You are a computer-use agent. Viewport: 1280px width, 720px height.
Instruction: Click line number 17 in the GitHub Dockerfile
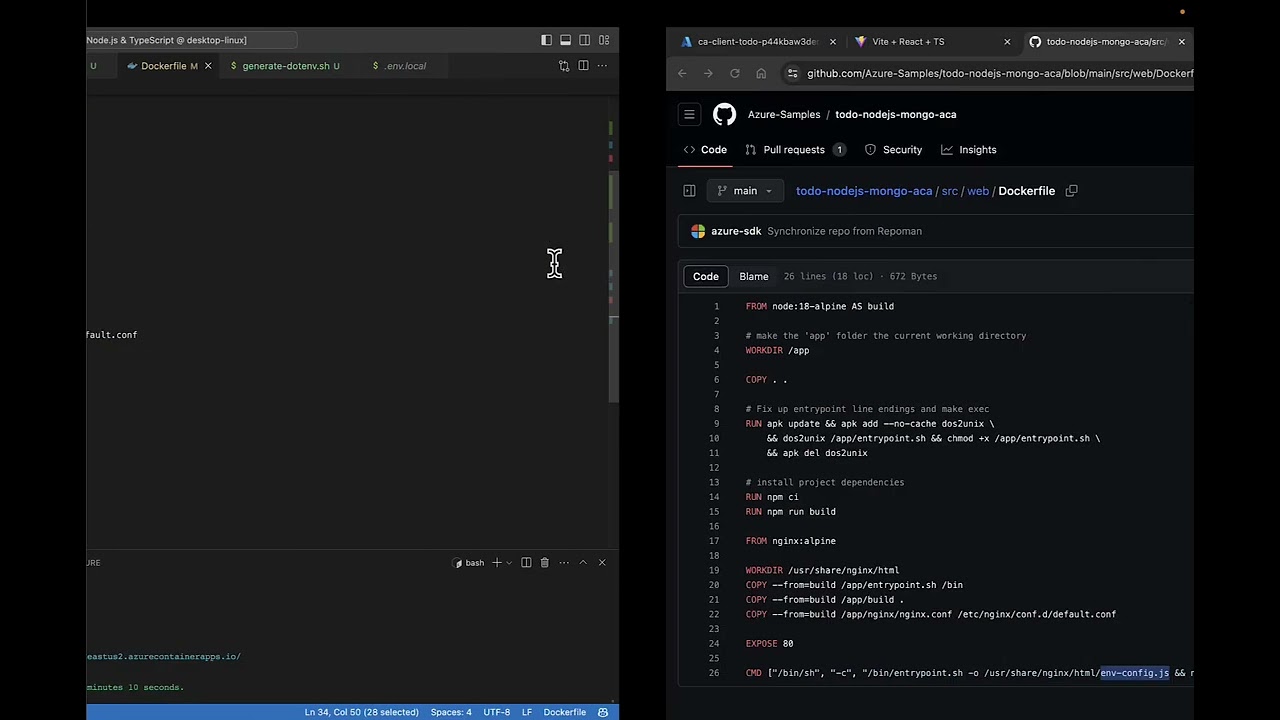pos(715,541)
